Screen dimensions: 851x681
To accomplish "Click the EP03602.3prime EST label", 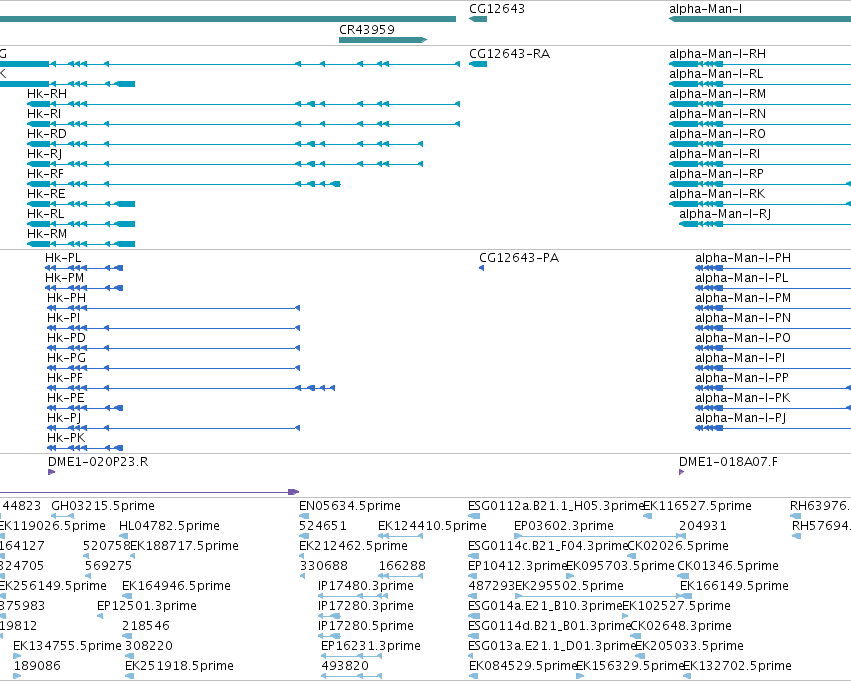I will pos(564,526).
